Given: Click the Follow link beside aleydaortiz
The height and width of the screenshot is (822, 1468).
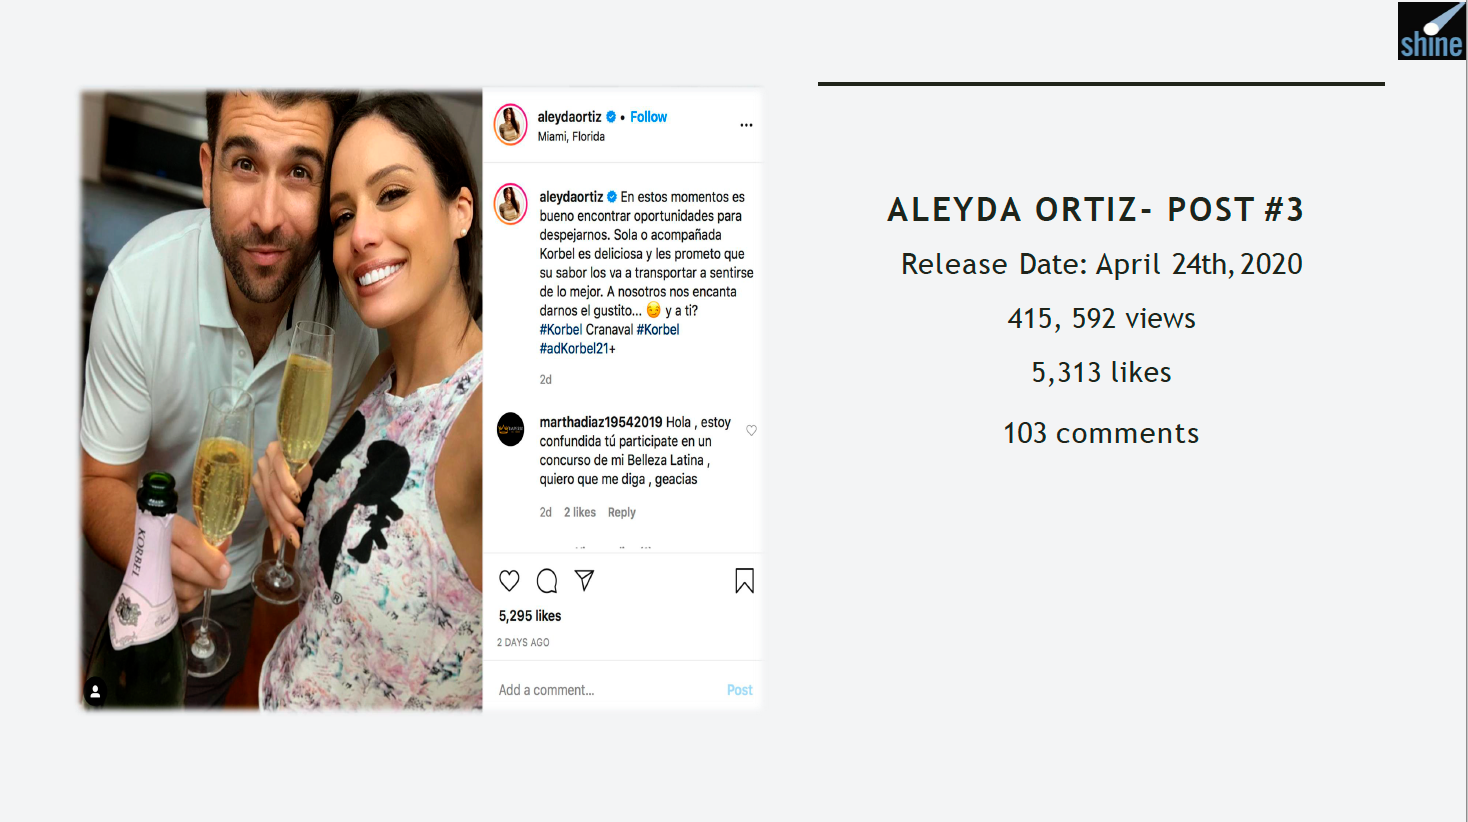Looking at the screenshot, I should (x=648, y=117).
